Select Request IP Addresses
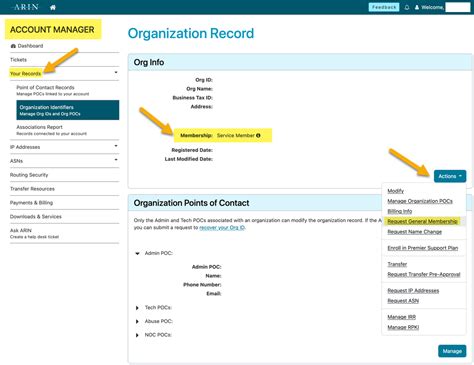 coord(413,291)
